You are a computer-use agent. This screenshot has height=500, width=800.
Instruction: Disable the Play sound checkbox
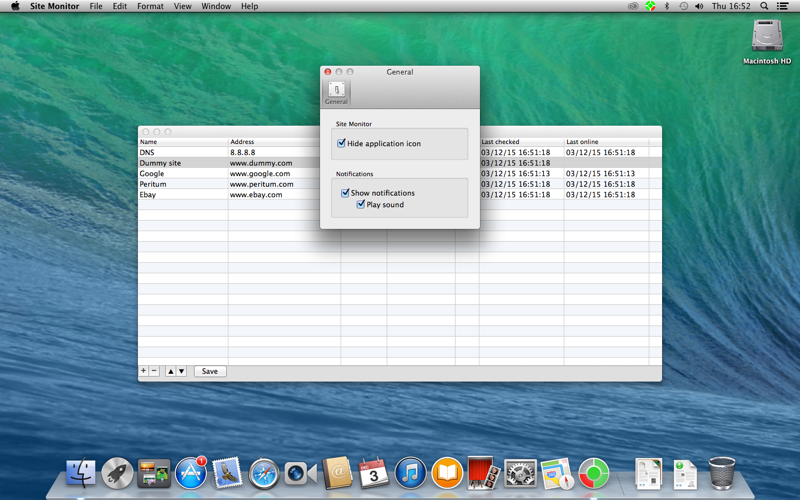point(361,205)
